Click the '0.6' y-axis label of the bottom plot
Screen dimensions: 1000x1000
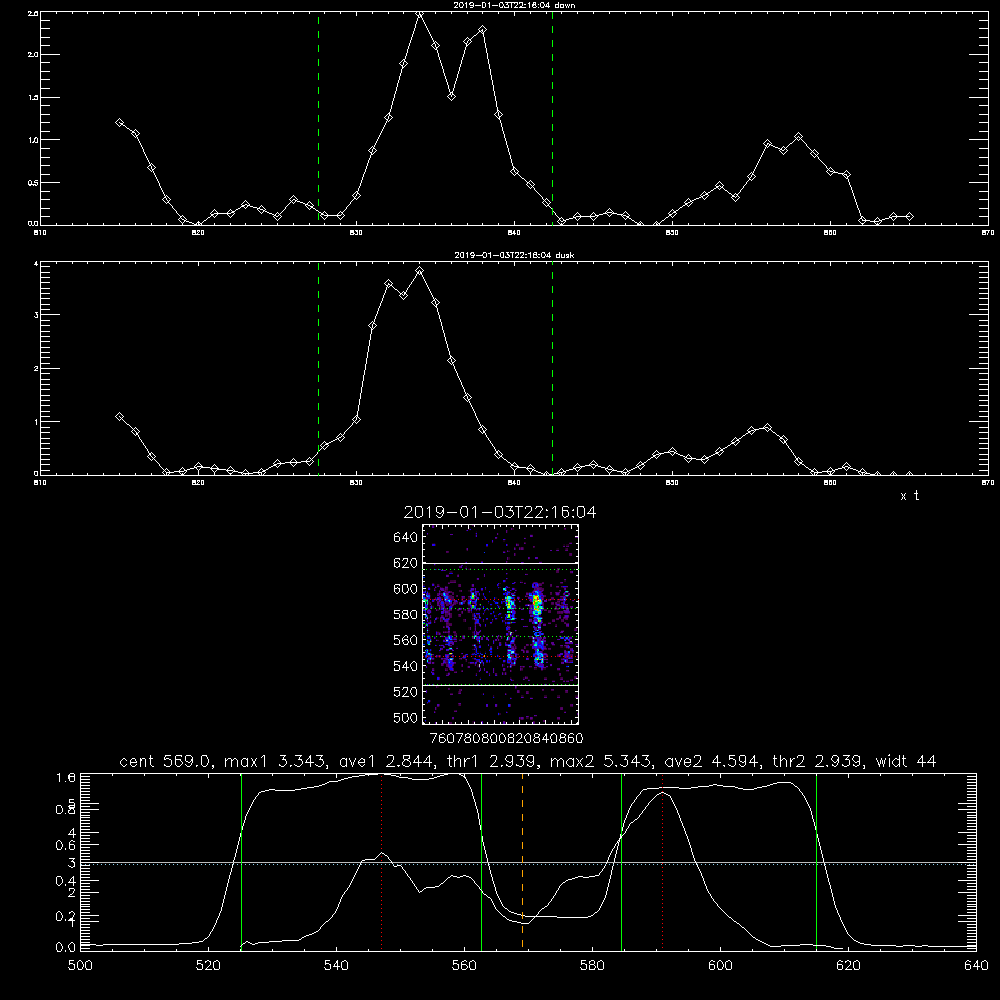[x=66, y=845]
